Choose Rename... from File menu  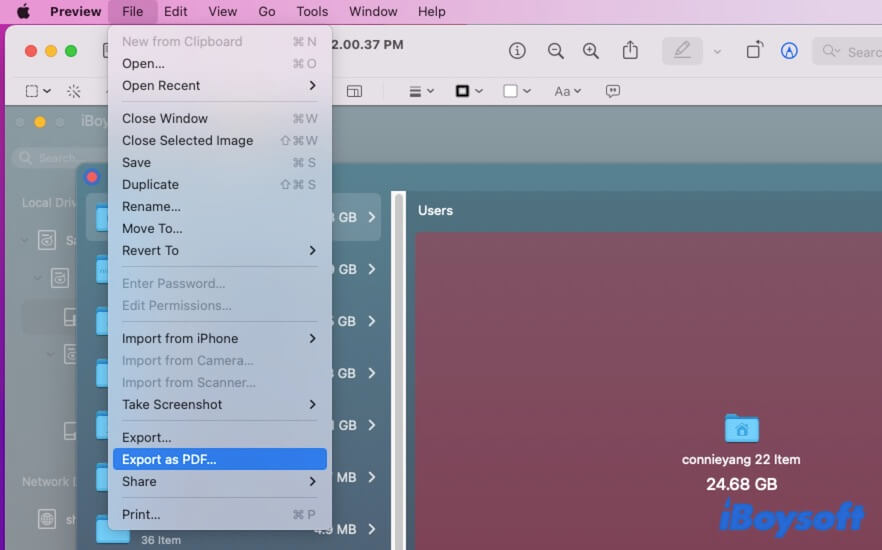[219, 206]
